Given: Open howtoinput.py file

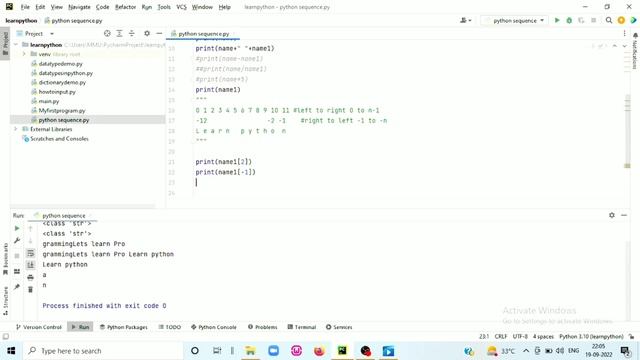Looking at the screenshot, I should click(x=57, y=92).
